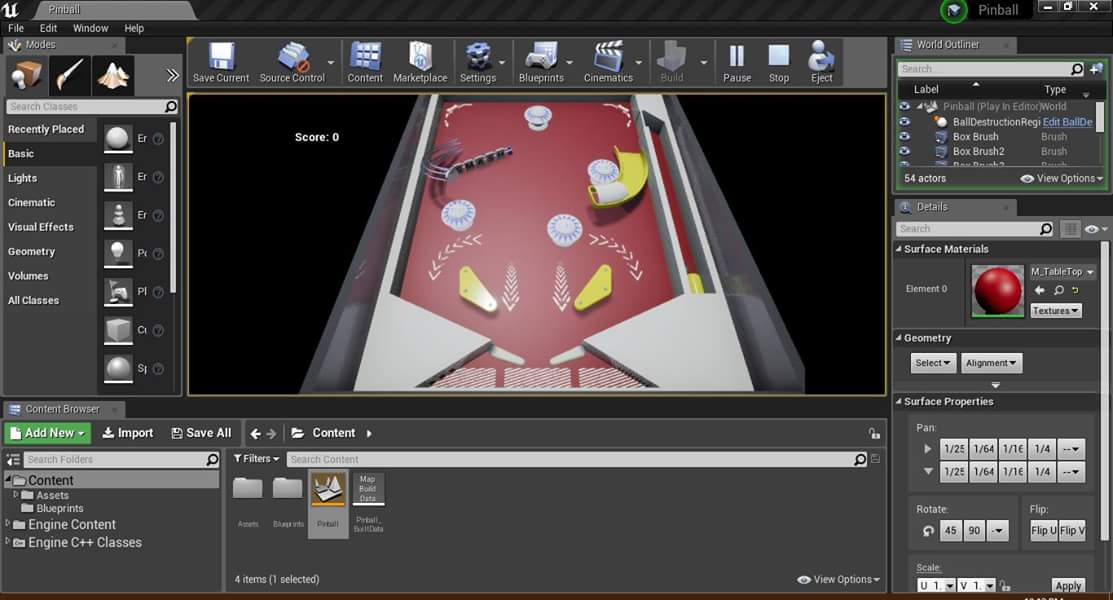Open help for the Cube placement item
The image size is (1113, 600).
[x=158, y=330]
